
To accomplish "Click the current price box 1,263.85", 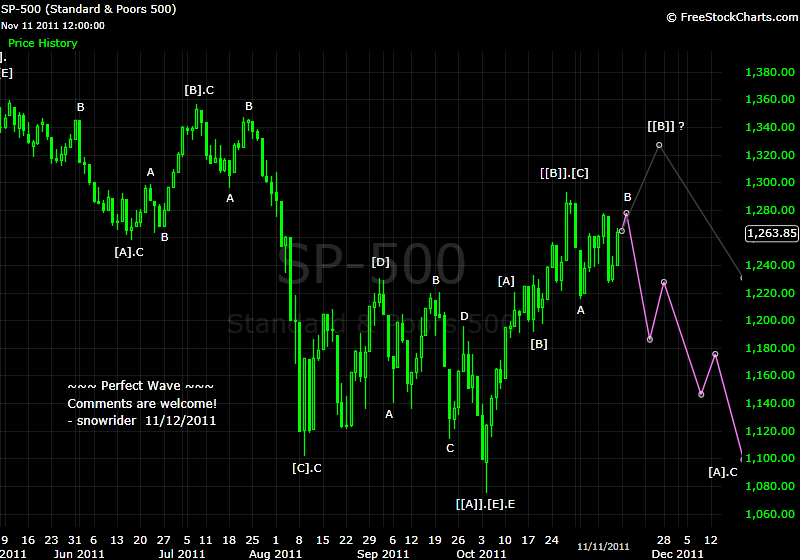I will click(x=771, y=233).
